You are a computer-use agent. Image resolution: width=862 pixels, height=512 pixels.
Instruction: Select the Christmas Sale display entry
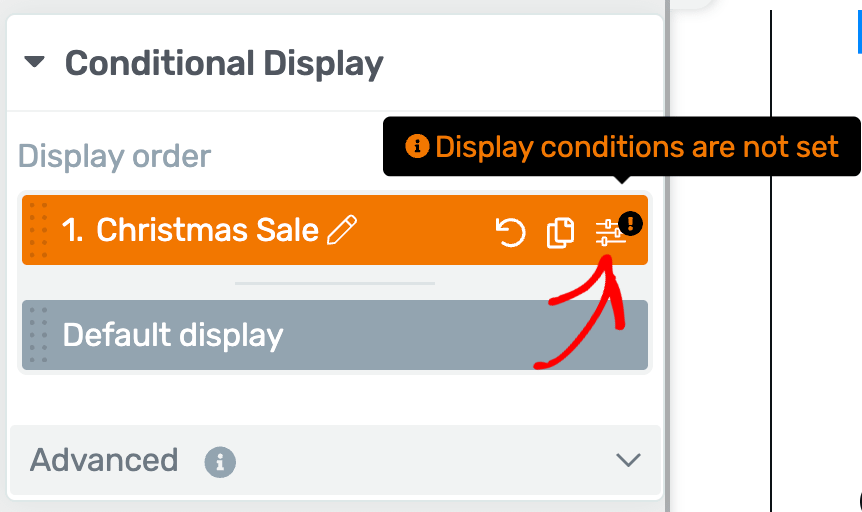click(335, 230)
